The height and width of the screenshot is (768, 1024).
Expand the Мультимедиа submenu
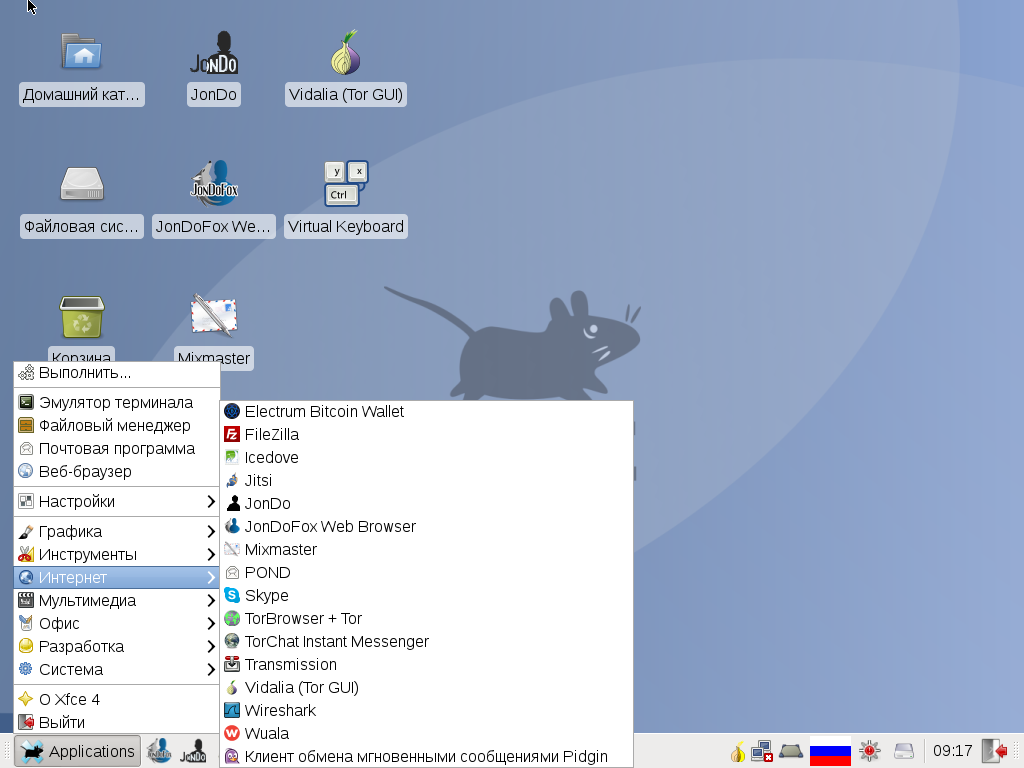click(117, 600)
